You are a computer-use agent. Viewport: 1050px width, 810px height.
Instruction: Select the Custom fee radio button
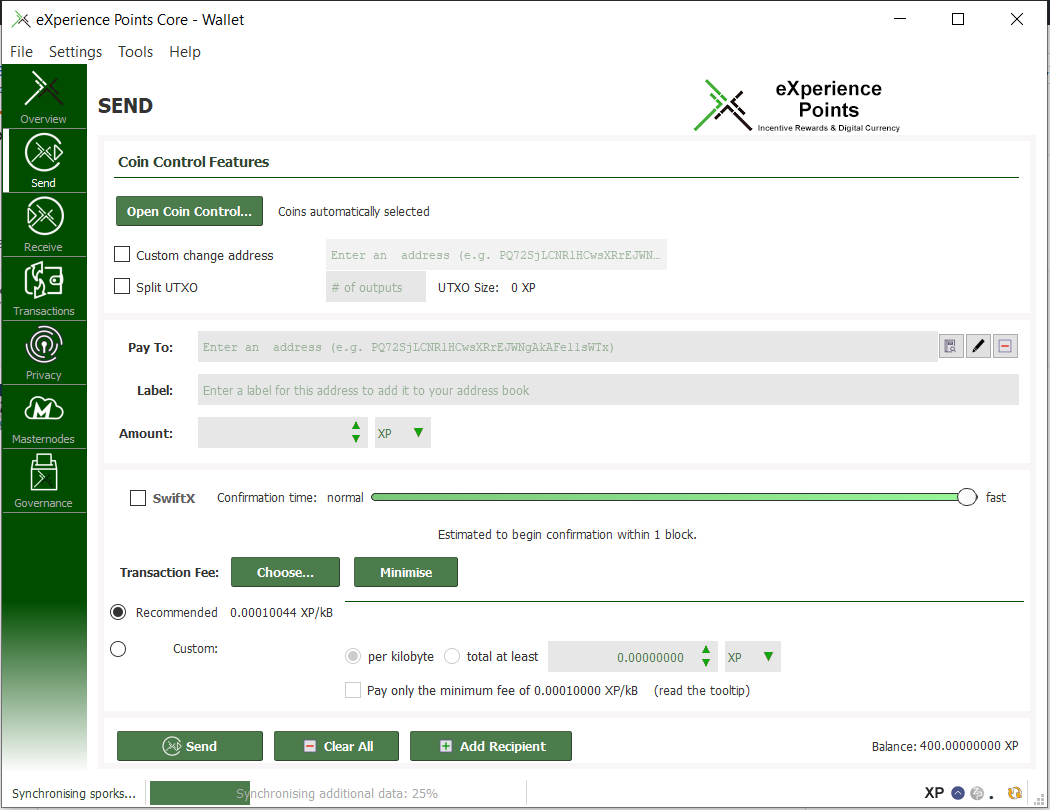[118, 649]
